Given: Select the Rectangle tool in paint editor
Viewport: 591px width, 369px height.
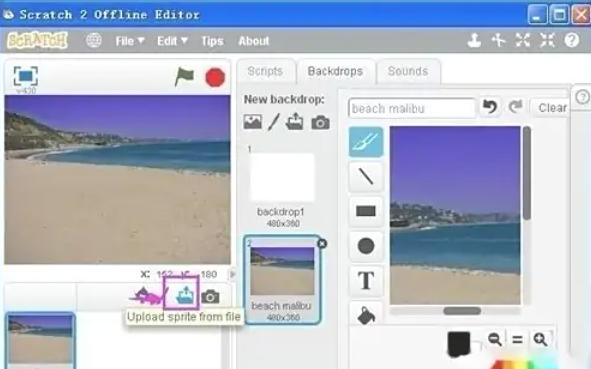Looking at the screenshot, I should (366, 211).
